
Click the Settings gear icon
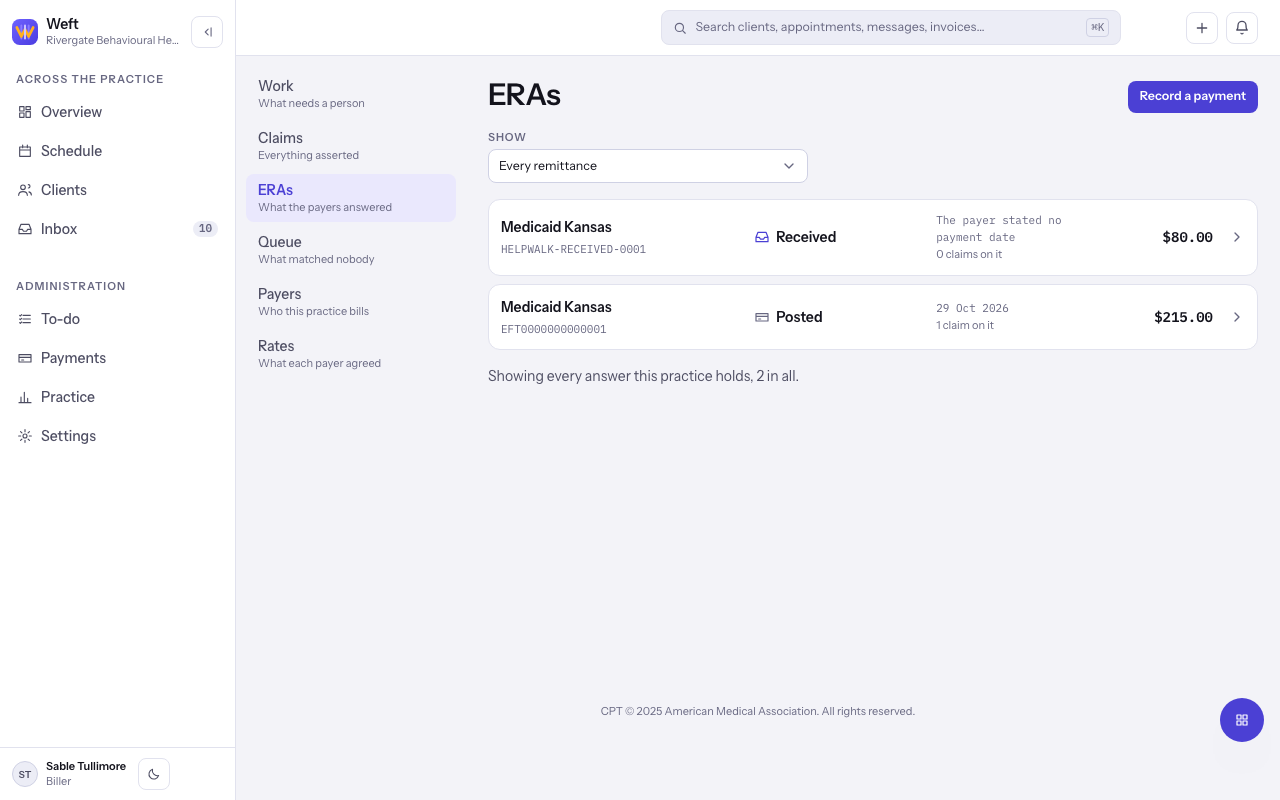pyautogui.click(x=25, y=436)
